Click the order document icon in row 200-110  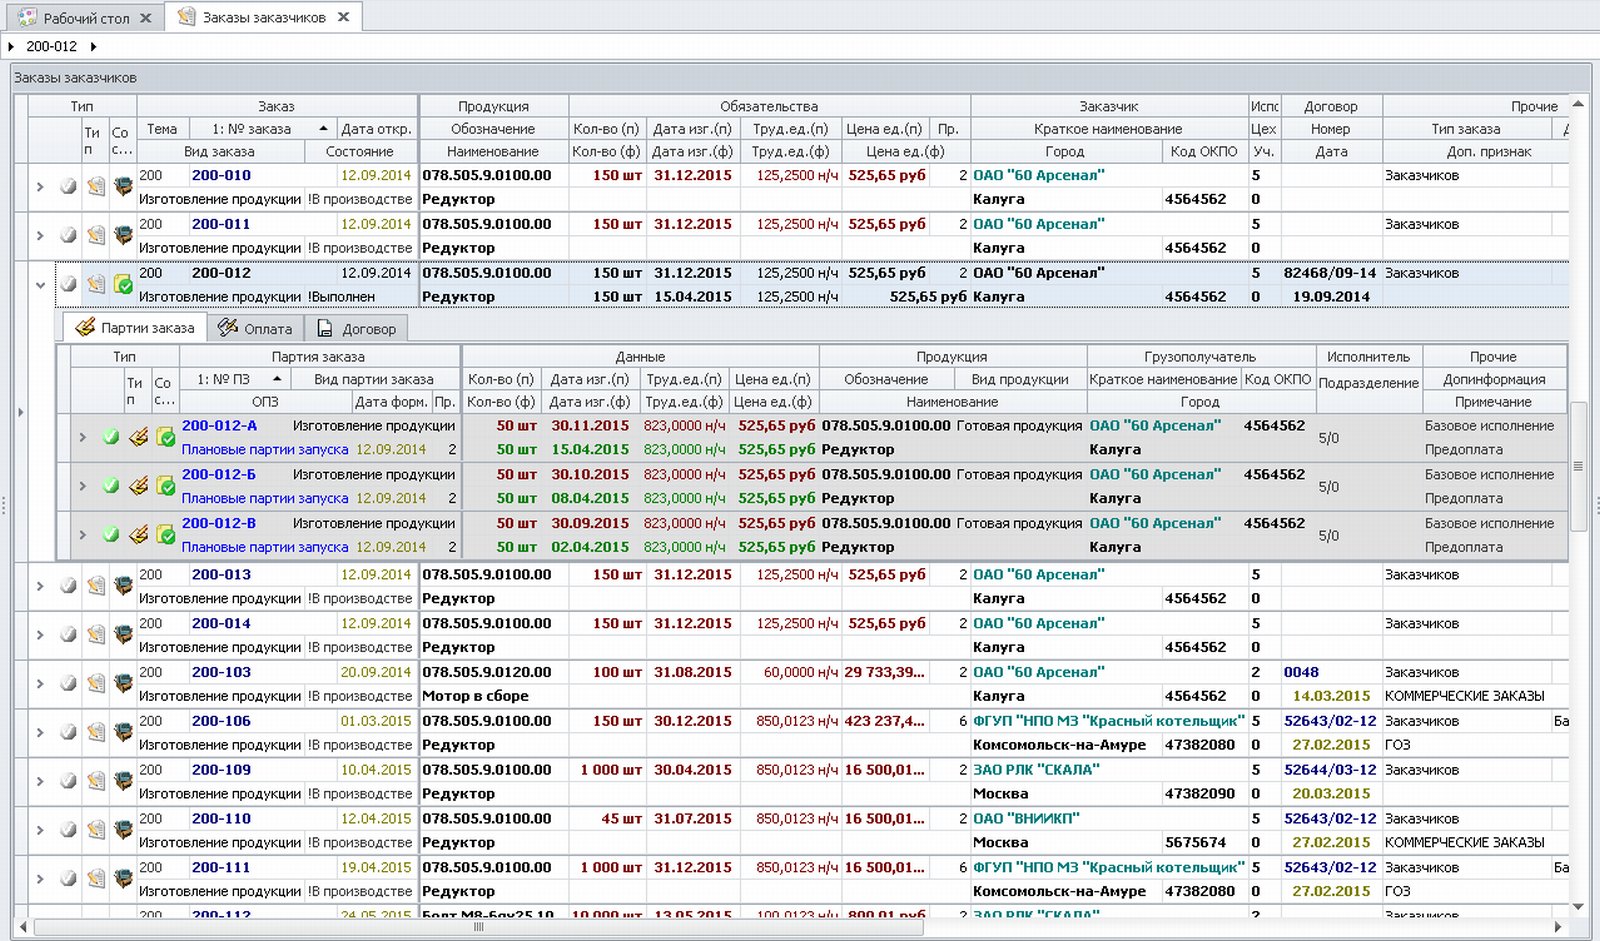(95, 830)
